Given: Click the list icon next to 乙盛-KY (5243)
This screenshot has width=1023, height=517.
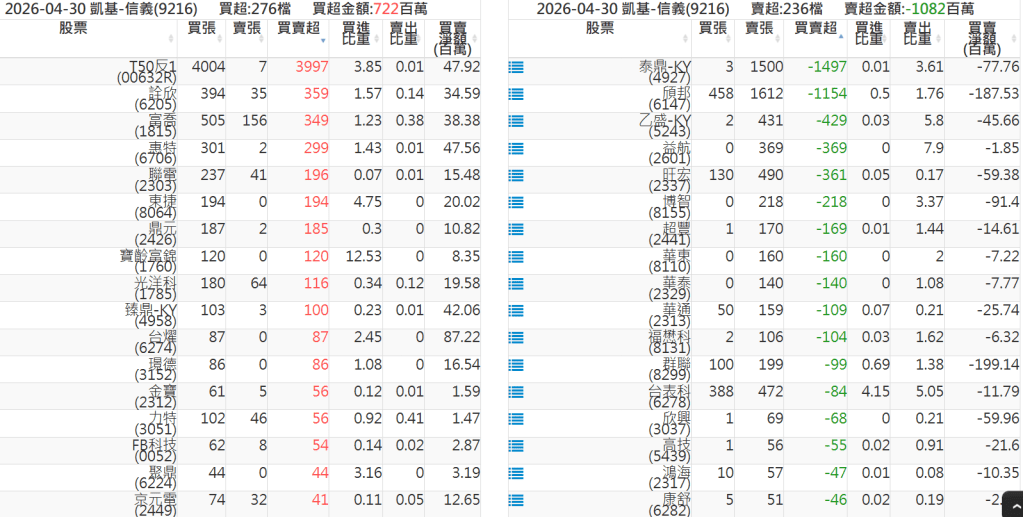Looking at the screenshot, I should 516,121.
